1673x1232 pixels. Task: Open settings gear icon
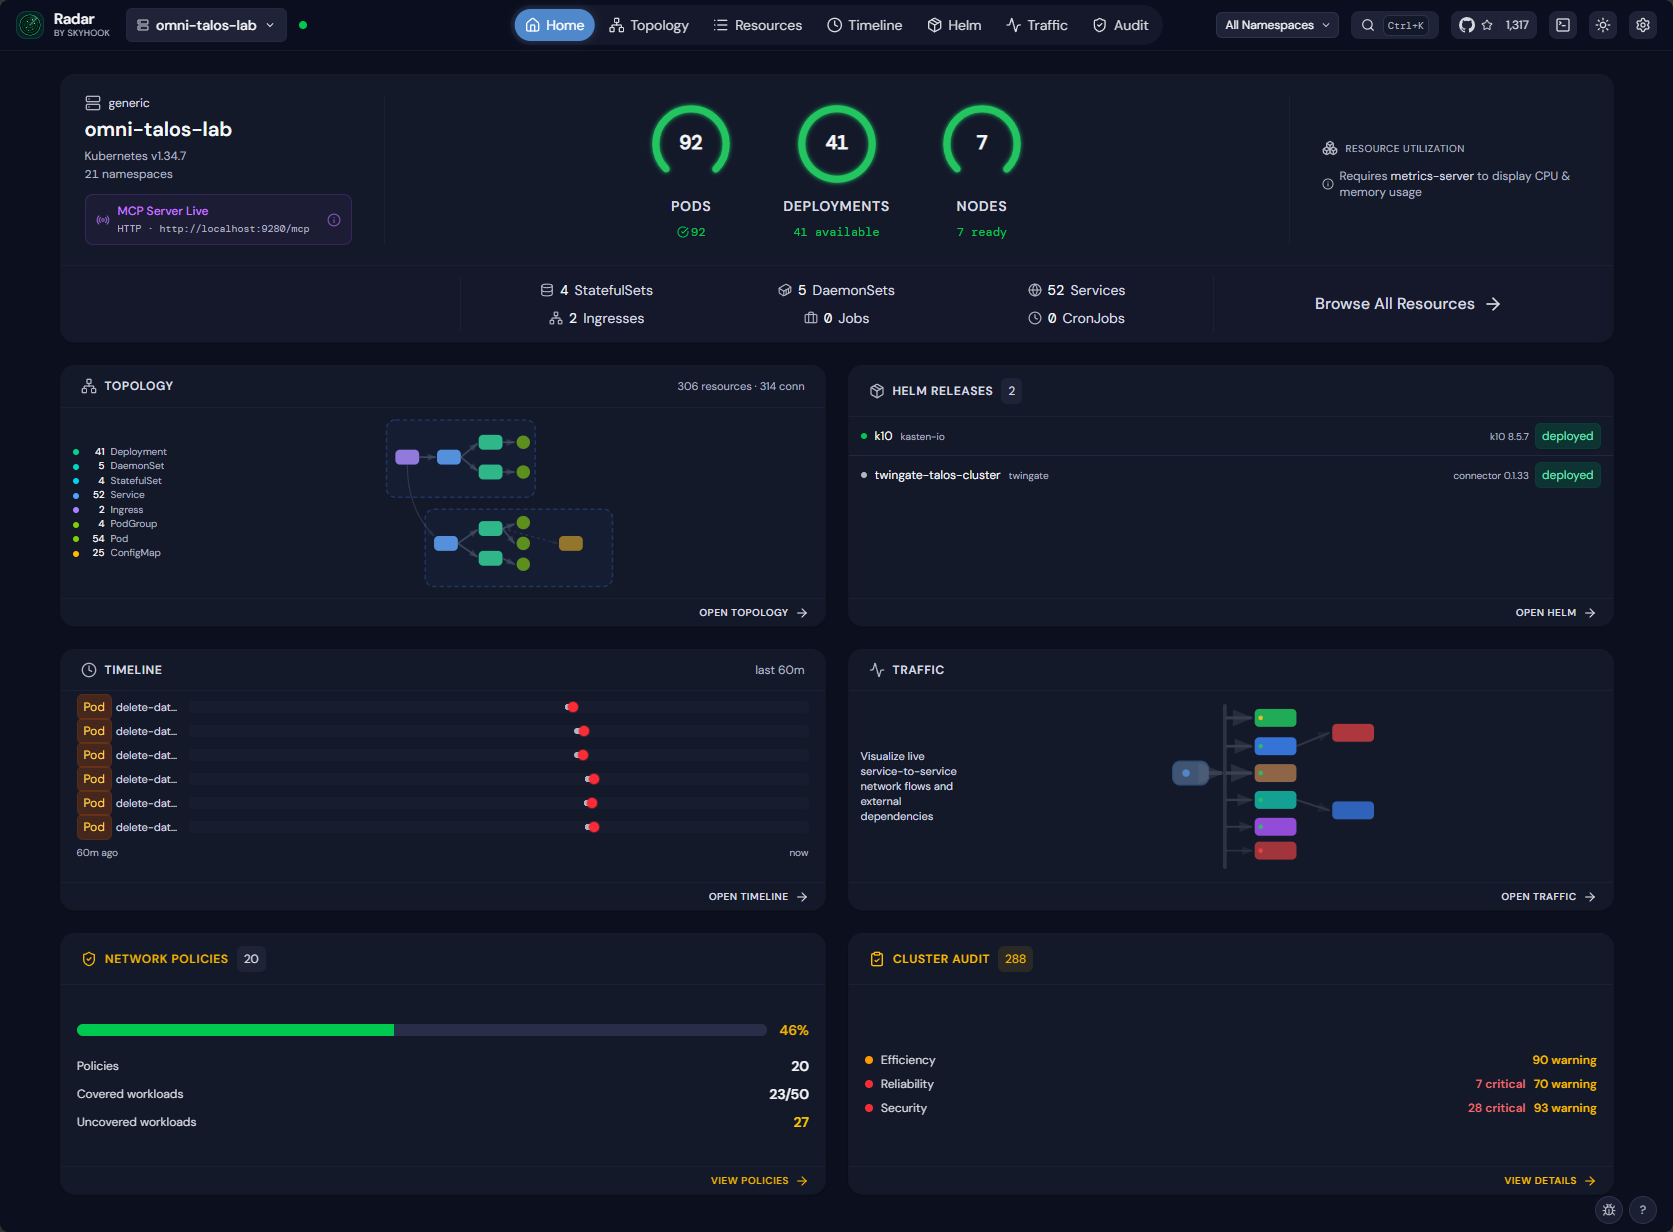click(x=1643, y=25)
